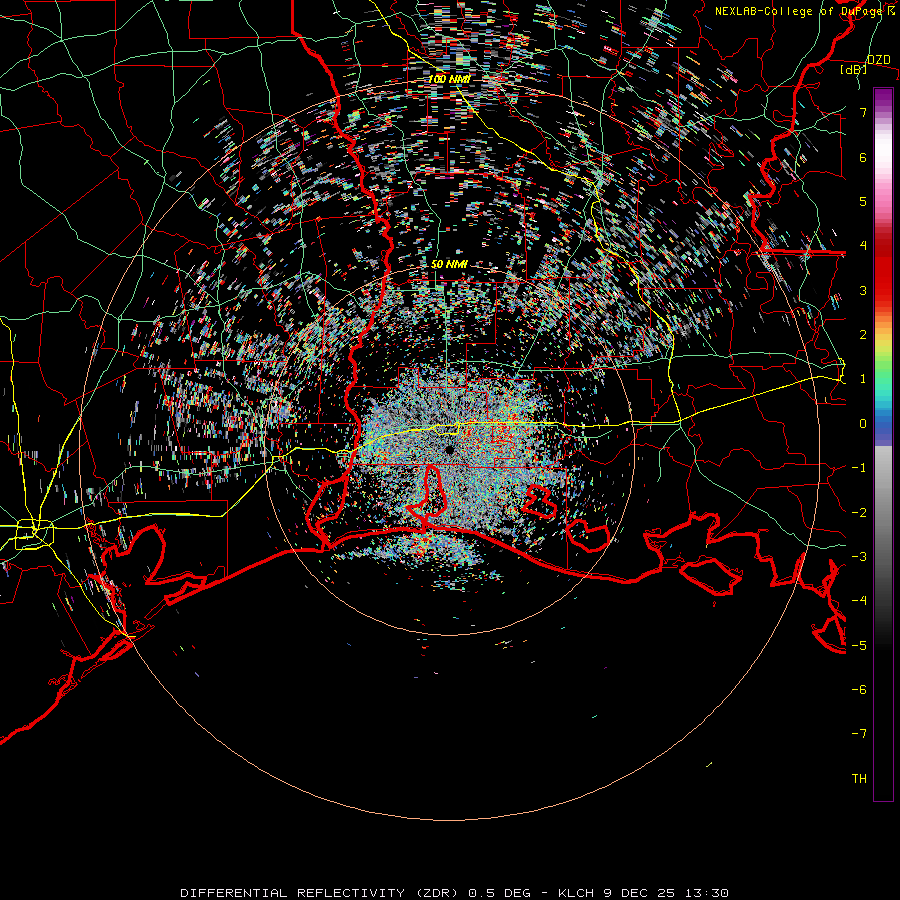This screenshot has width=900, height=900.
Task: Click the 1 tick label on color scale
Action: coord(863,379)
